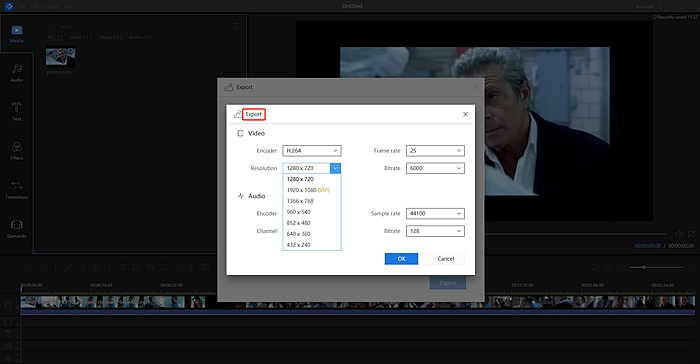Image resolution: width=700 pixels, height=364 pixels.
Task: Click the timeline zoom out magnifier
Action: [621, 267]
